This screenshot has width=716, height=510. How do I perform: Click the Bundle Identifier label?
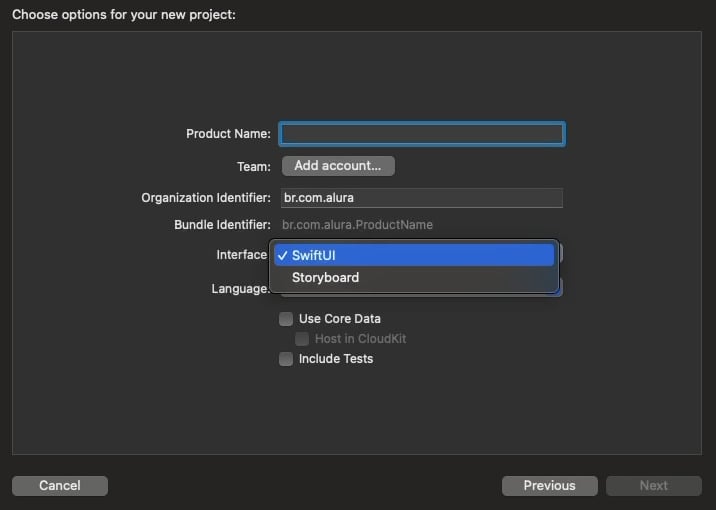click(222, 225)
